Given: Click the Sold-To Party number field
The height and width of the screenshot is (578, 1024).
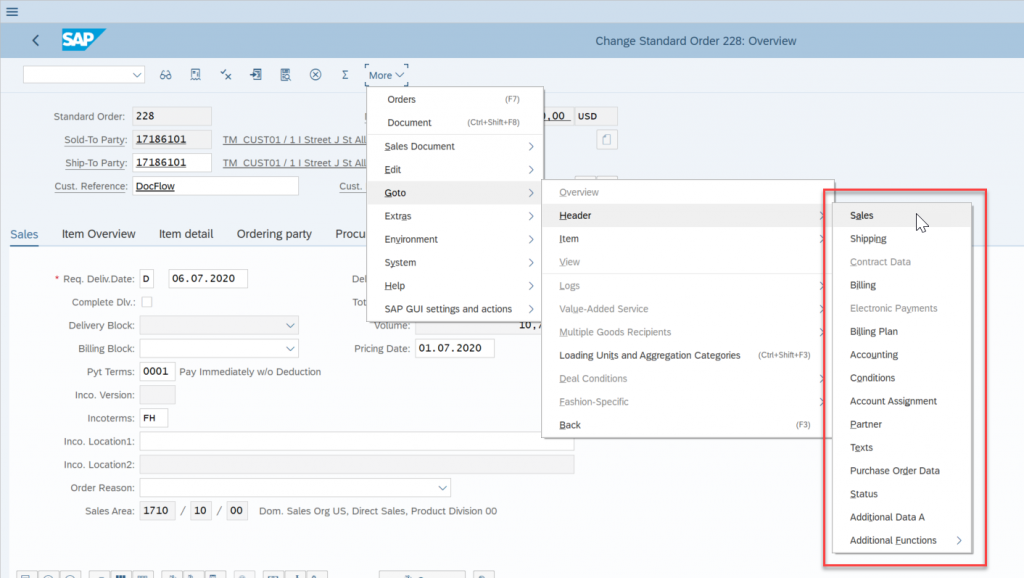Looking at the screenshot, I should [x=172, y=140].
